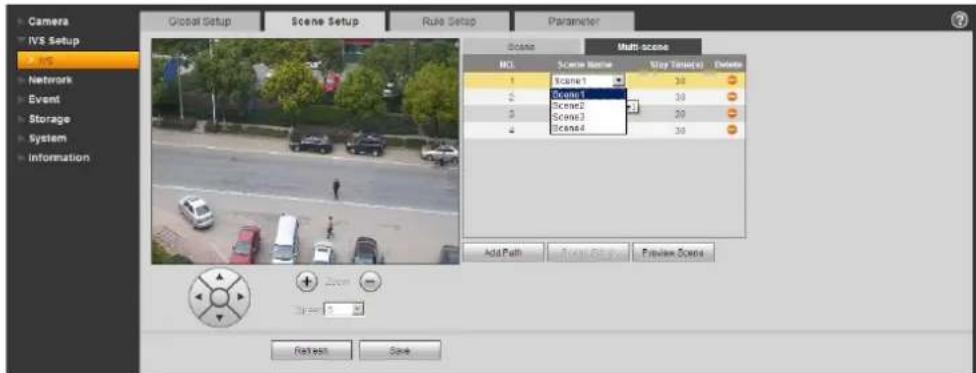The width and height of the screenshot is (976, 373).
Task: Pan camera right with PTZ right arrow
Action: [x=240, y=296]
